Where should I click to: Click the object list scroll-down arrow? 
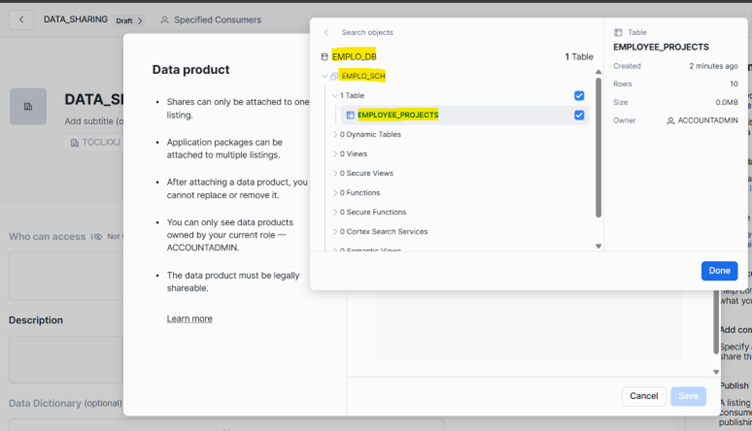pyautogui.click(x=598, y=246)
